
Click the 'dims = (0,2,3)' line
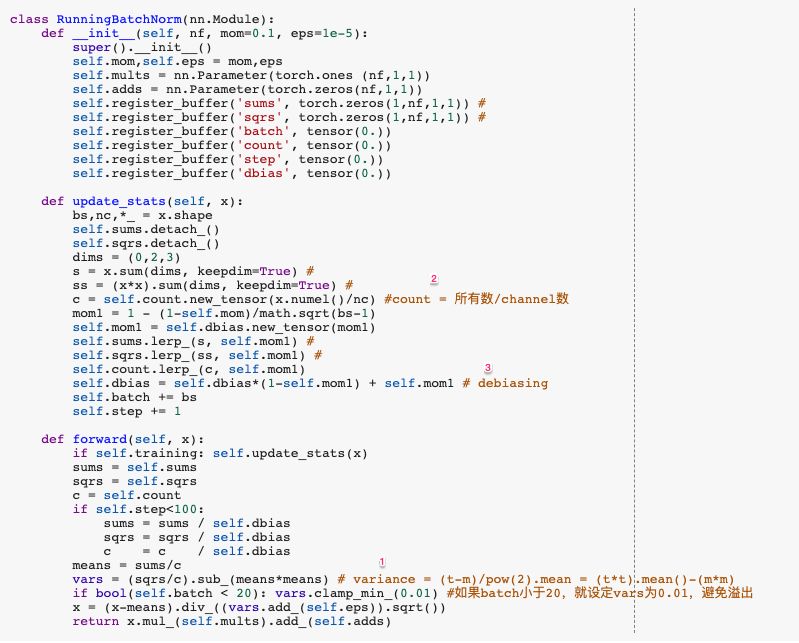[126, 258]
